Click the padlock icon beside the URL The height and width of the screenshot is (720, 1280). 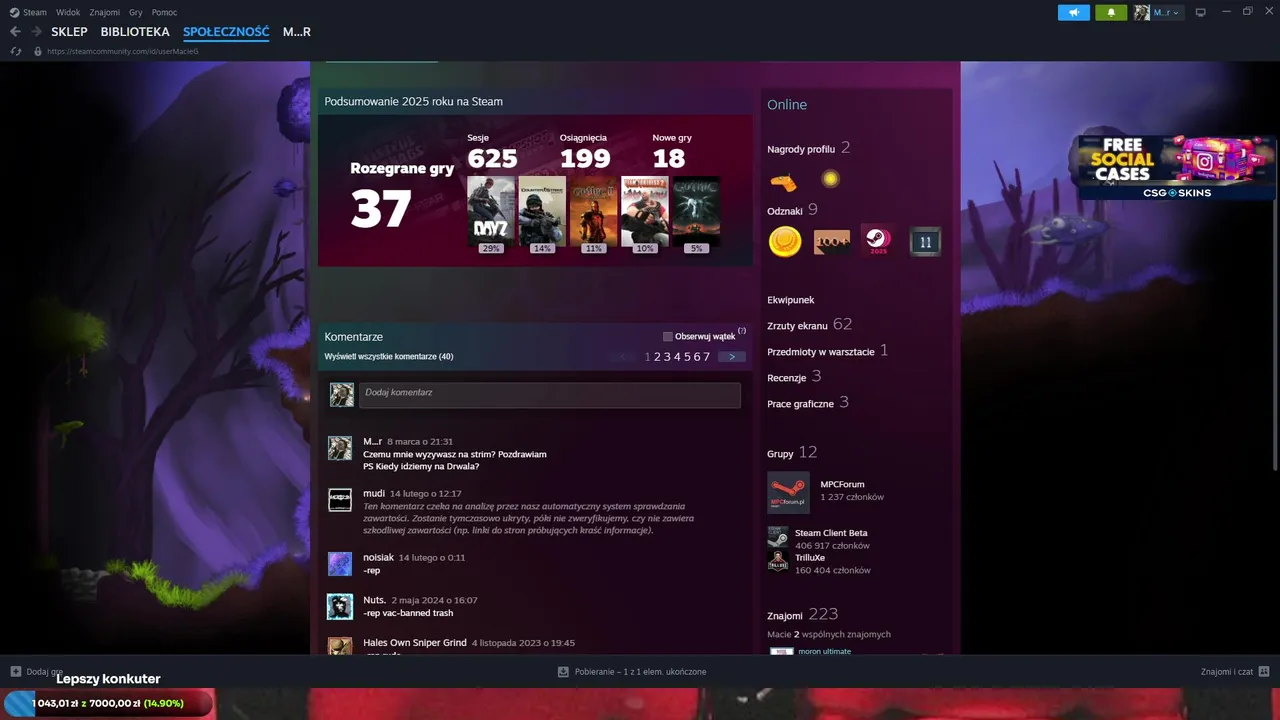(38, 51)
